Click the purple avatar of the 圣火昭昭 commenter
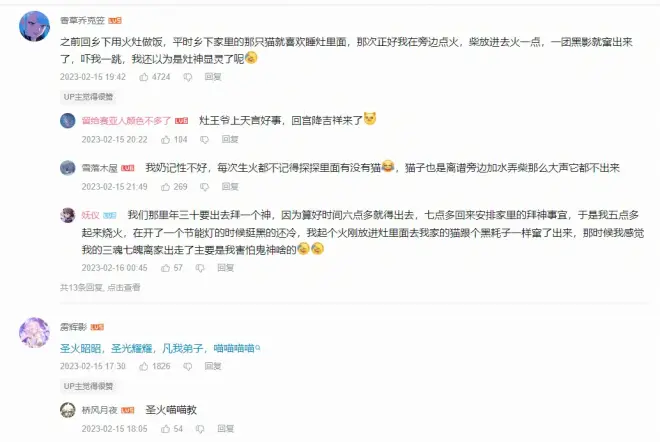 tap(35, 333)
